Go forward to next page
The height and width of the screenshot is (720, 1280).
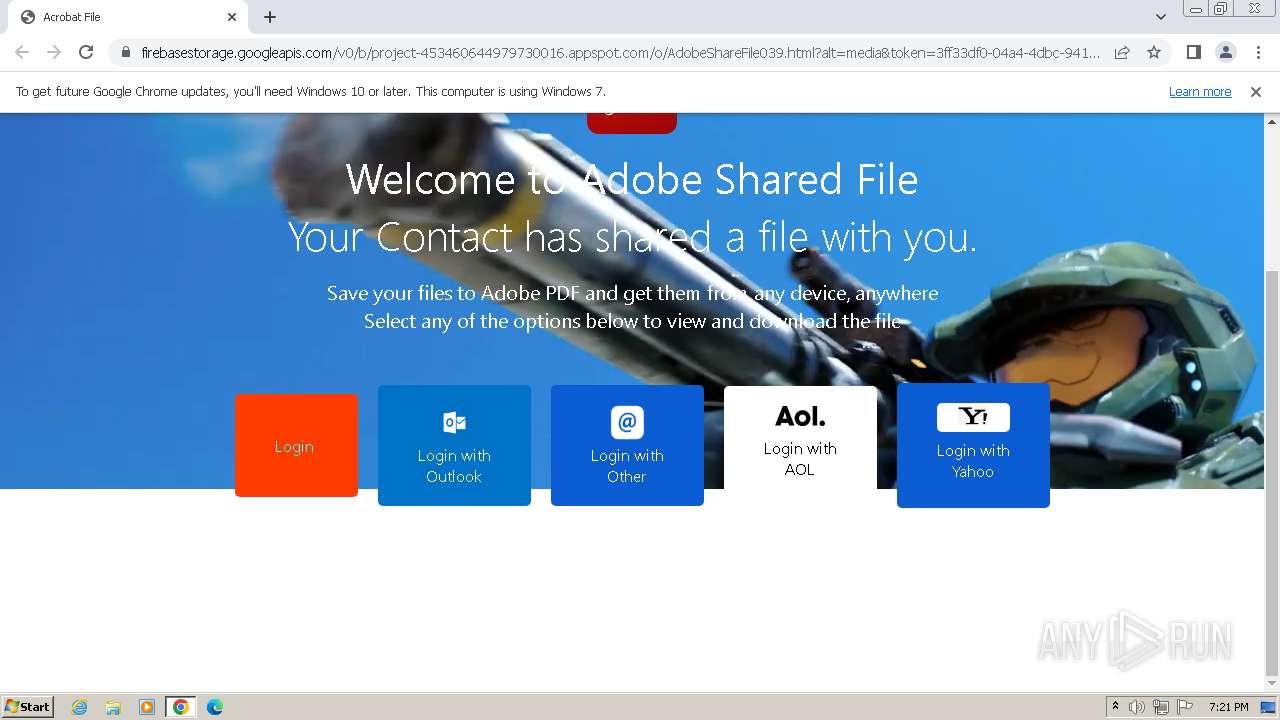[x=54, y=52]
